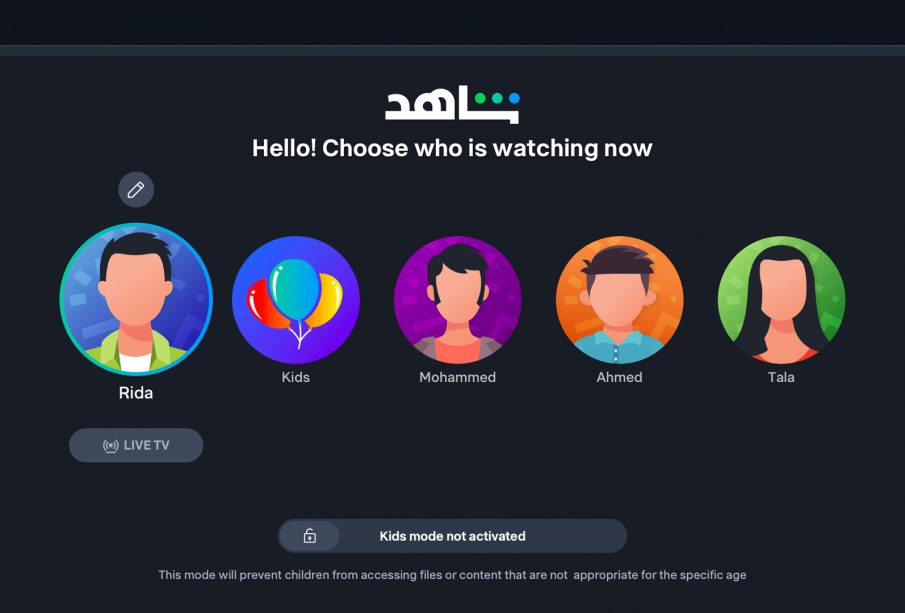
Task: Click the blue dot in the Shahid logo
Action: tap(514, 98)
